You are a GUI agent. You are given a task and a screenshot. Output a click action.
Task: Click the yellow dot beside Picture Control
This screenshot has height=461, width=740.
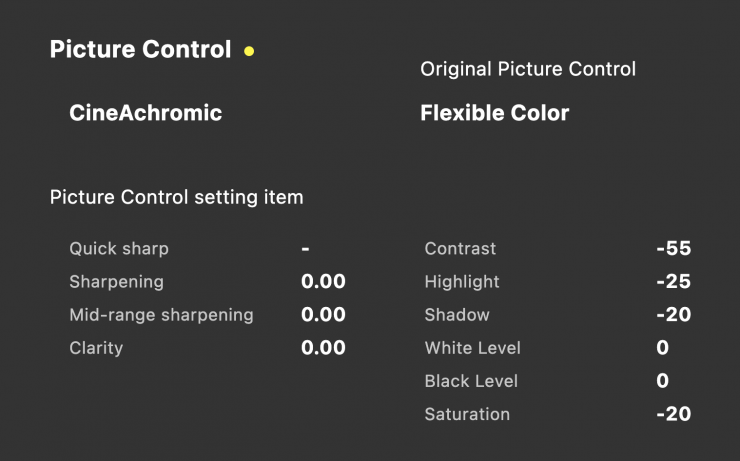(x=249, y=51)
